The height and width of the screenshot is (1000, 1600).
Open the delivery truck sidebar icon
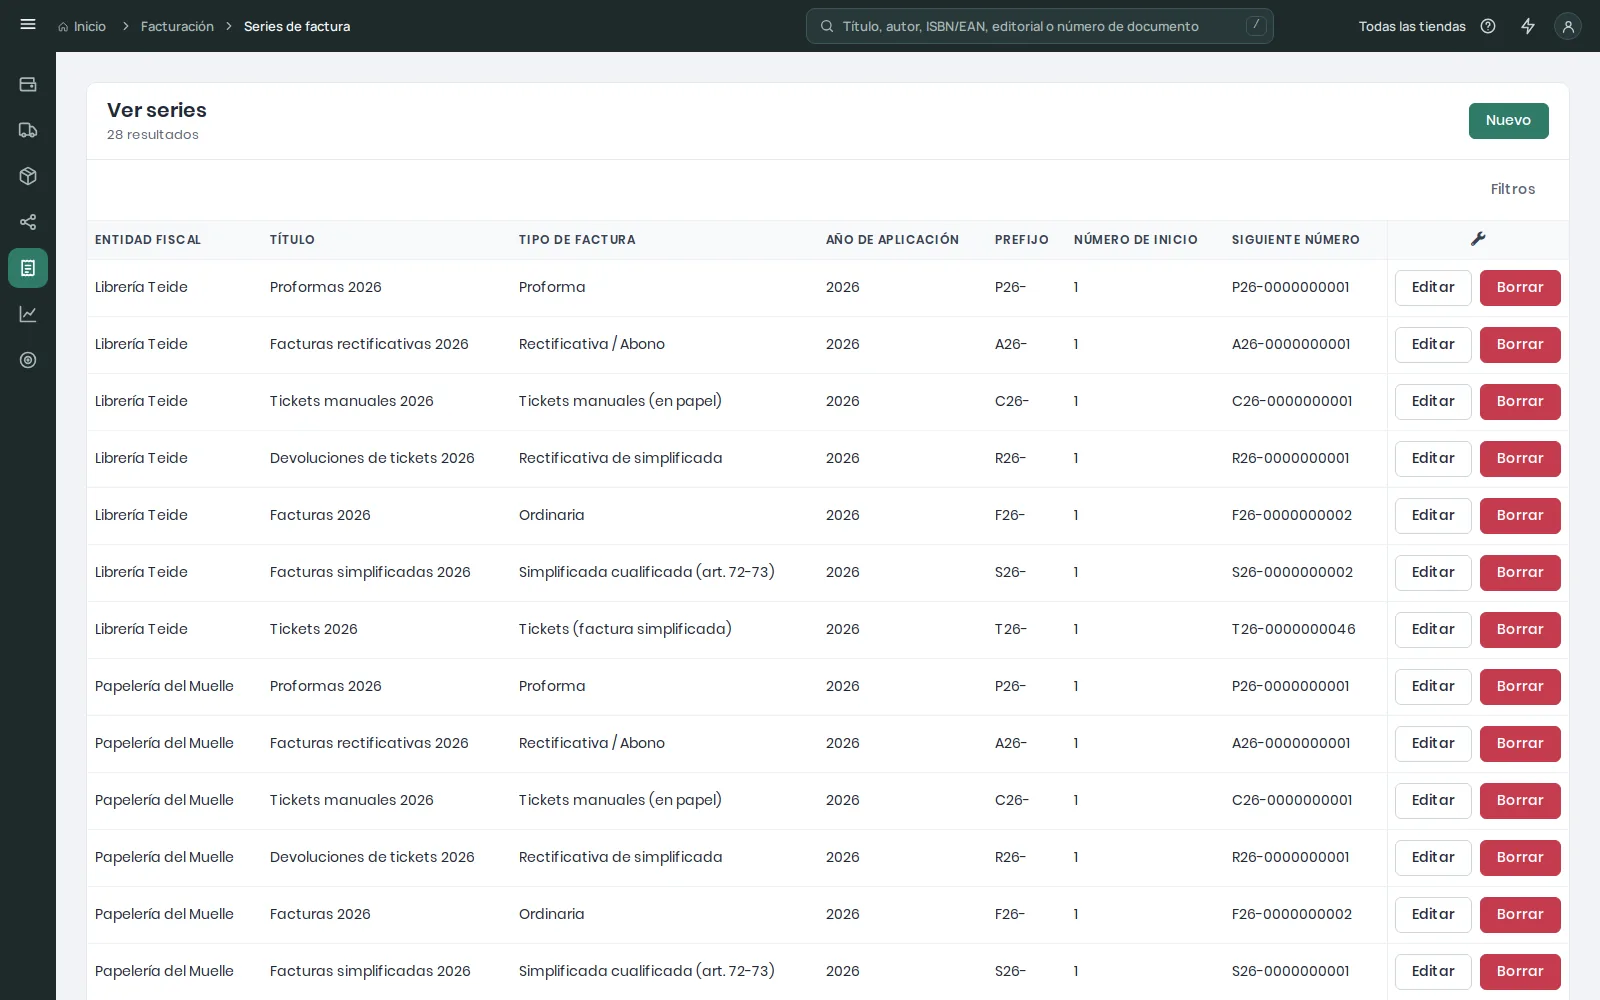(x=28, y=130)
